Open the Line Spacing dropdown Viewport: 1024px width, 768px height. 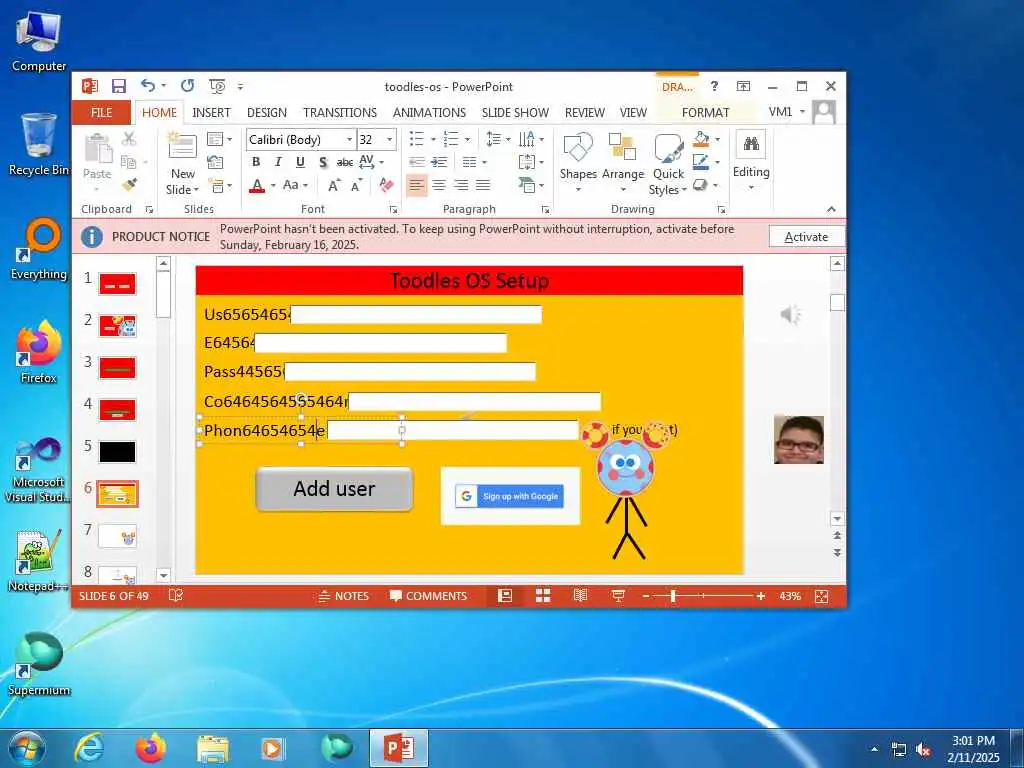pos(498,139)
